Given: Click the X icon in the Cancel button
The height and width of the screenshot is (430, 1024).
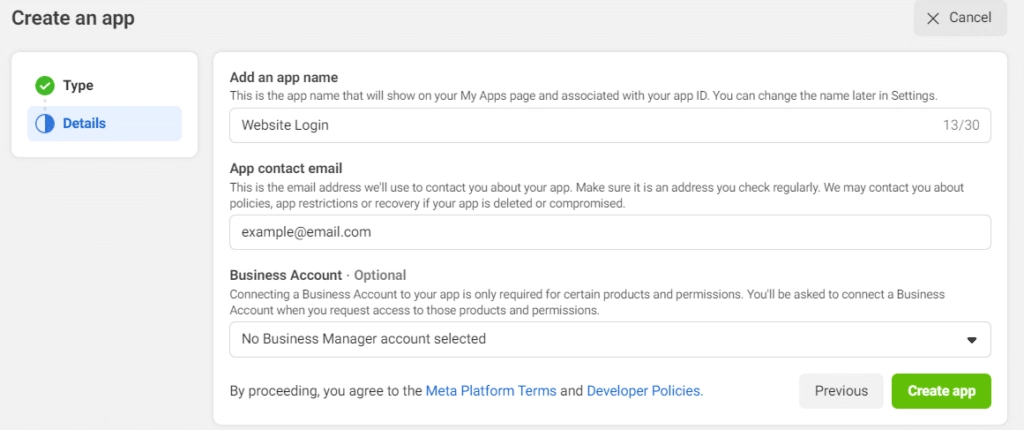Looking at the screenshot, I should point(933,18).
